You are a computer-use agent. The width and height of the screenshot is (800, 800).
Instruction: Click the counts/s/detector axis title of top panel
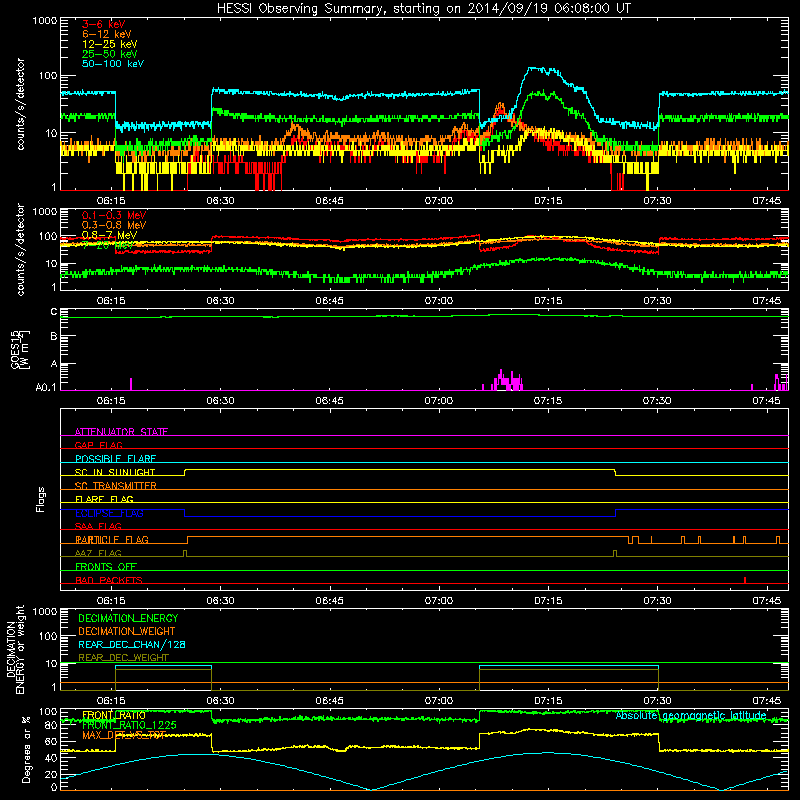pyautogui.click(x=20, y=104)
